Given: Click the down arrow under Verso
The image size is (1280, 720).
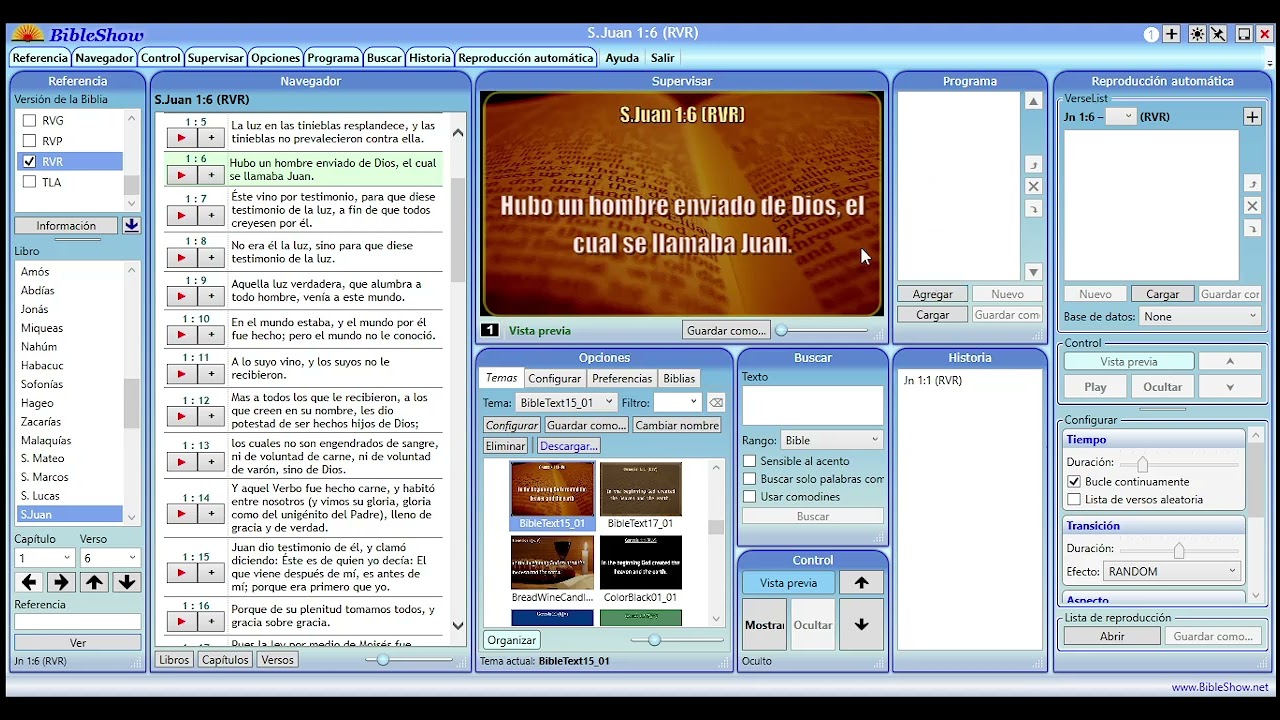Looking at the screenshot, I should coord(126,582).
